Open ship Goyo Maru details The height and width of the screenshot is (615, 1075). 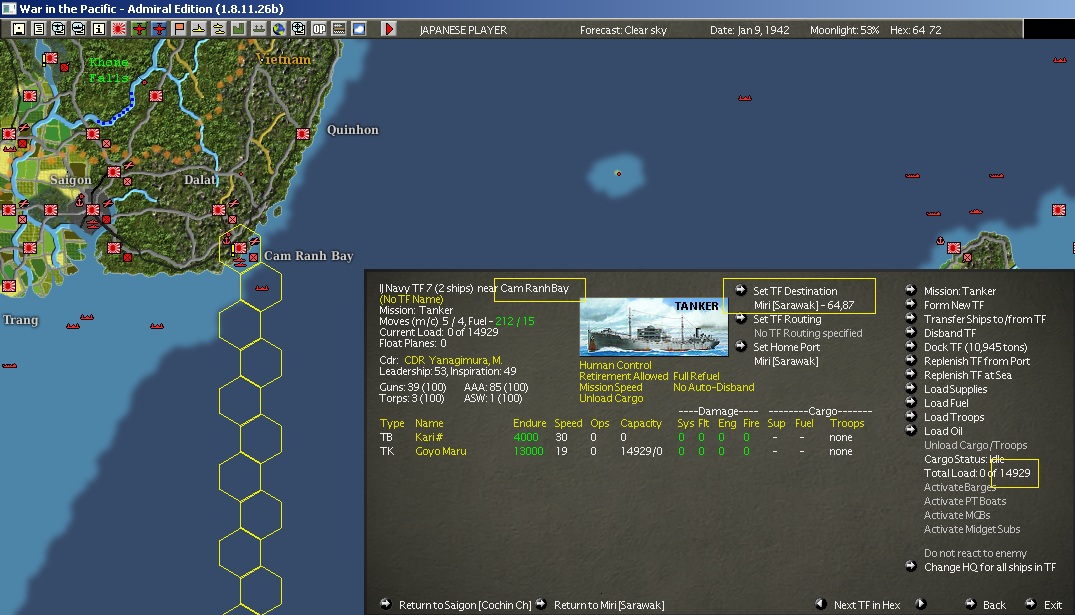(x=440, y=452)
